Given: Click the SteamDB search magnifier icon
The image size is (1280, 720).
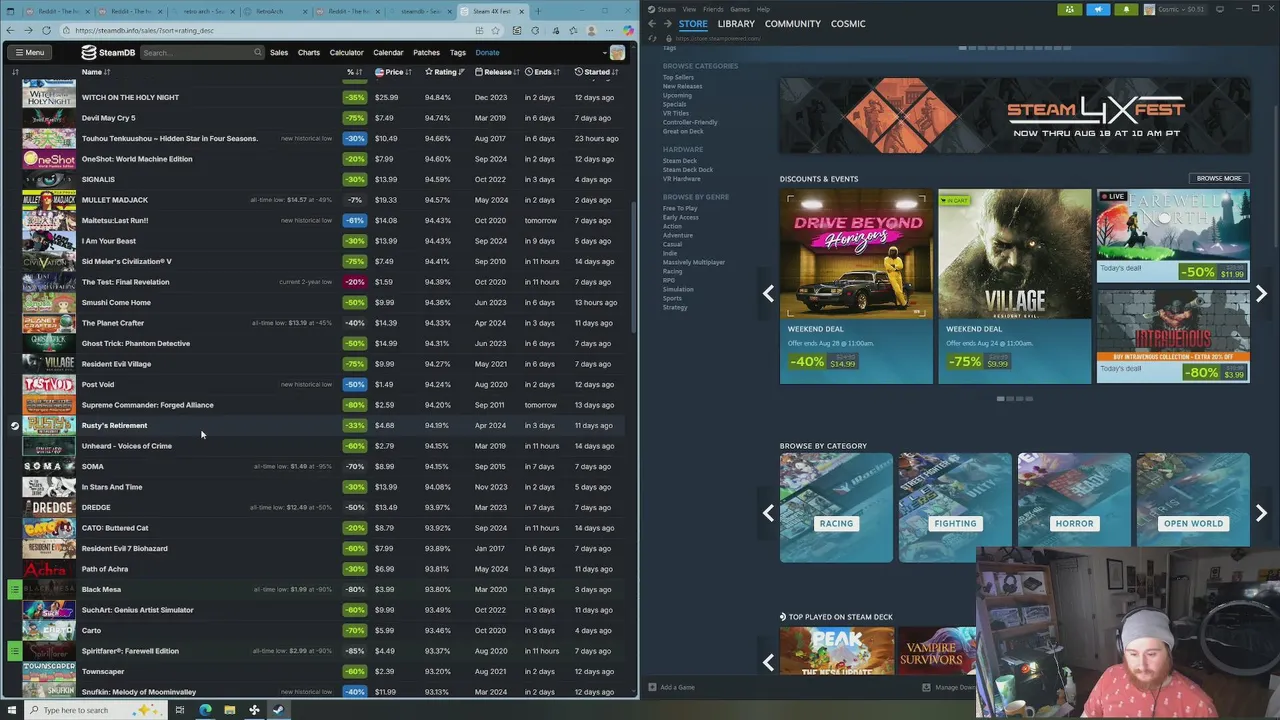Looking at the screenshot, I should 257,52.
